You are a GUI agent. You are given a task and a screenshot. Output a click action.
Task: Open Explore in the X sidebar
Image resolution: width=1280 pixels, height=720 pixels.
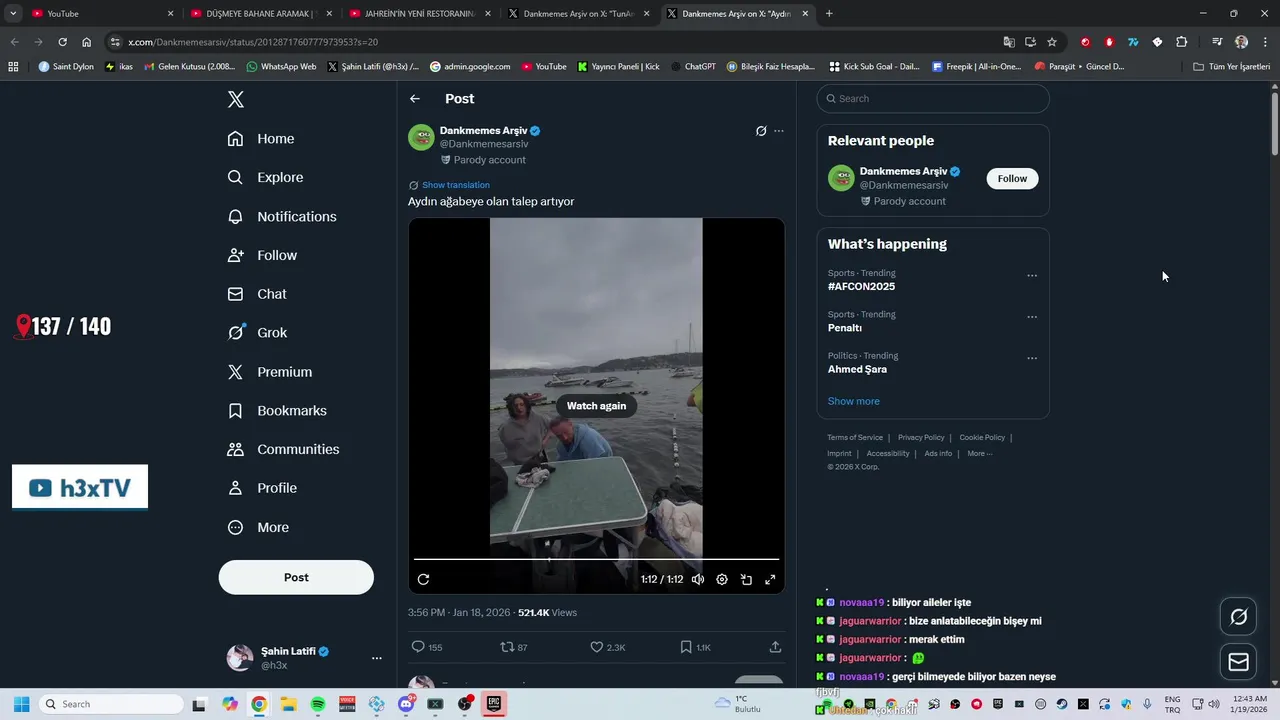click(265, 178)
